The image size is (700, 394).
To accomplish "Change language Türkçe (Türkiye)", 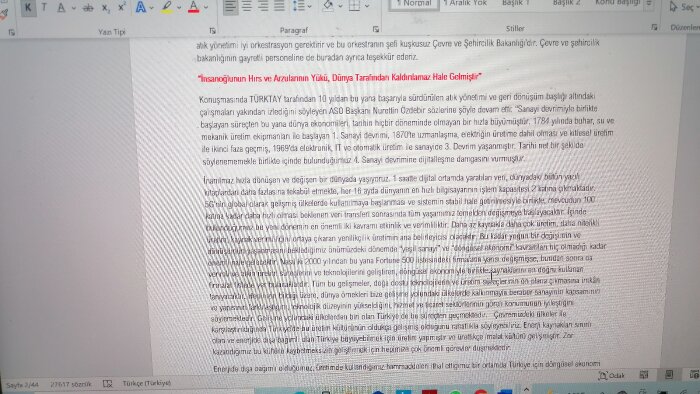I will pyautogui.click(x=146, y=383).
